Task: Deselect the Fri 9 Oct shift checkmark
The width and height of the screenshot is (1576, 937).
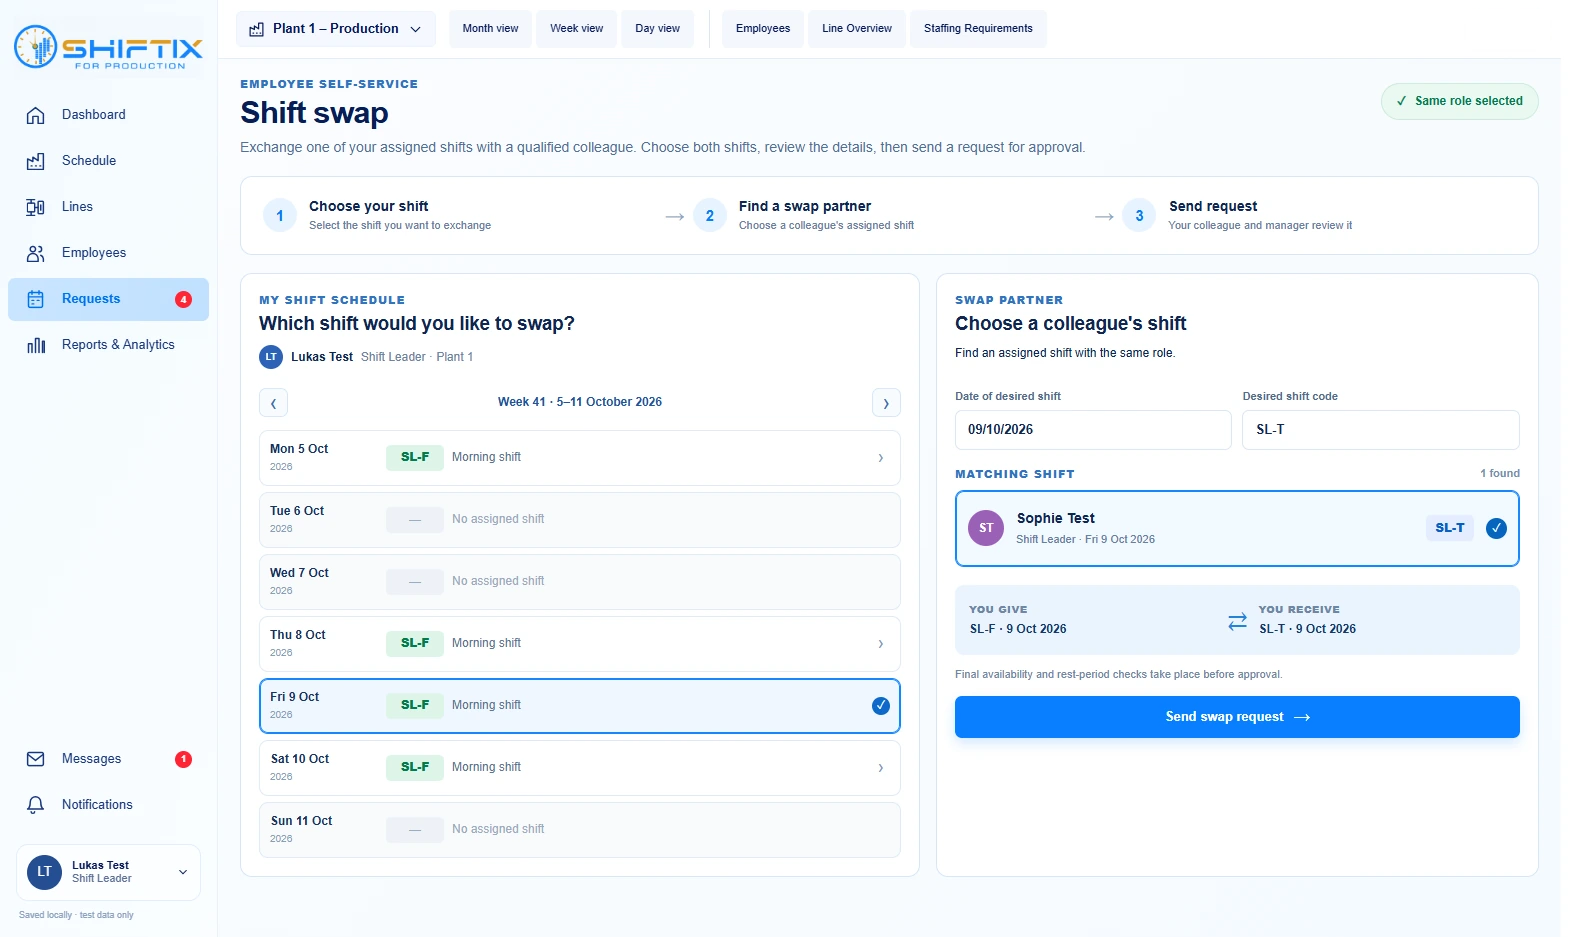Action: pyautogui.click(x=881, y=706)
